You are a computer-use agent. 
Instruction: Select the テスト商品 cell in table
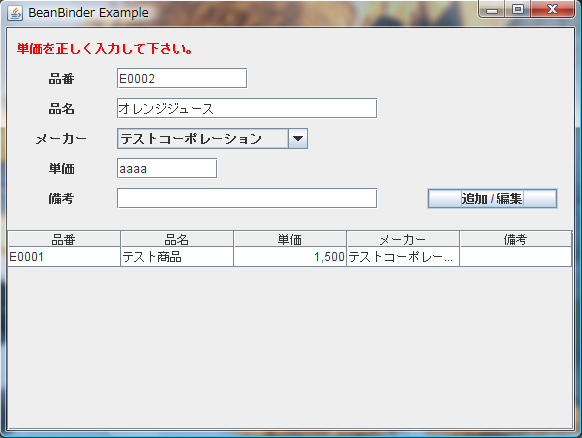177,257
